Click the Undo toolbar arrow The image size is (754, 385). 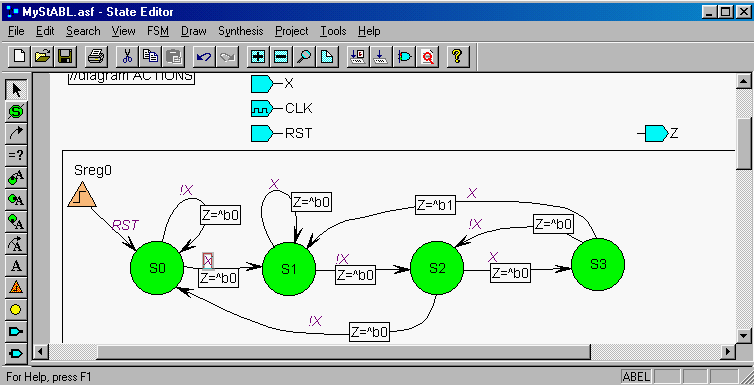pos(204,57)
